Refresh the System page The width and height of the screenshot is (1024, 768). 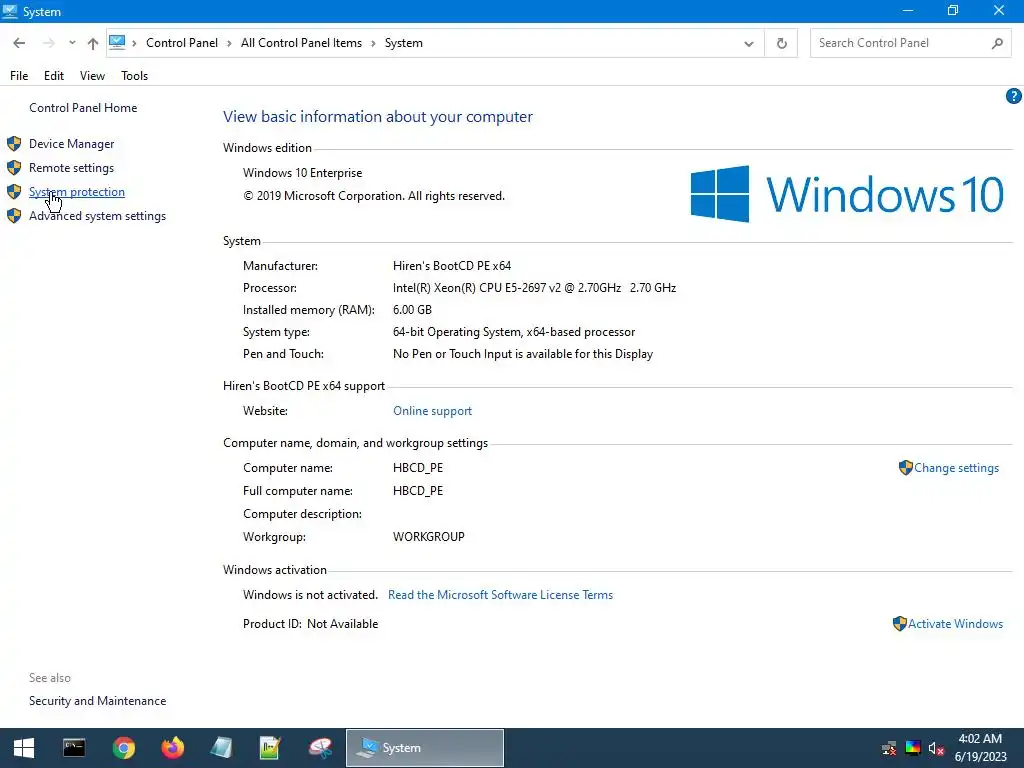point(781,44)
